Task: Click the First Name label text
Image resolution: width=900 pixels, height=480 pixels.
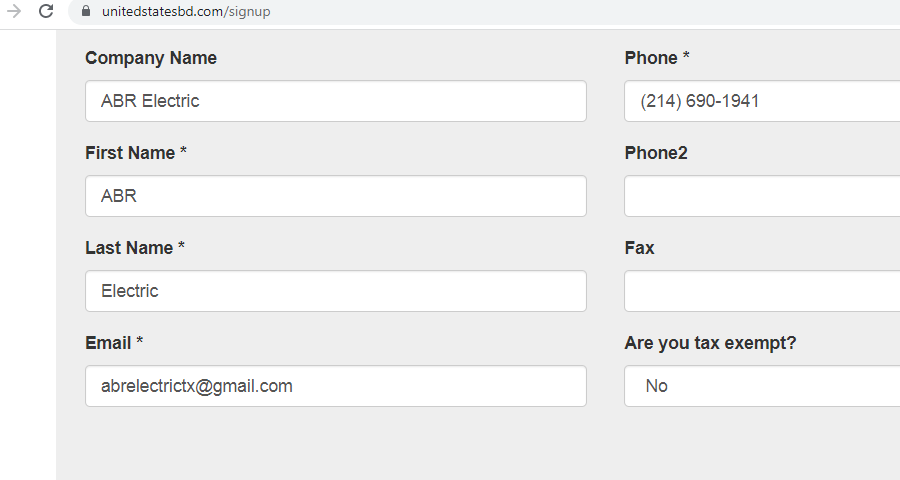Action: 131,153
